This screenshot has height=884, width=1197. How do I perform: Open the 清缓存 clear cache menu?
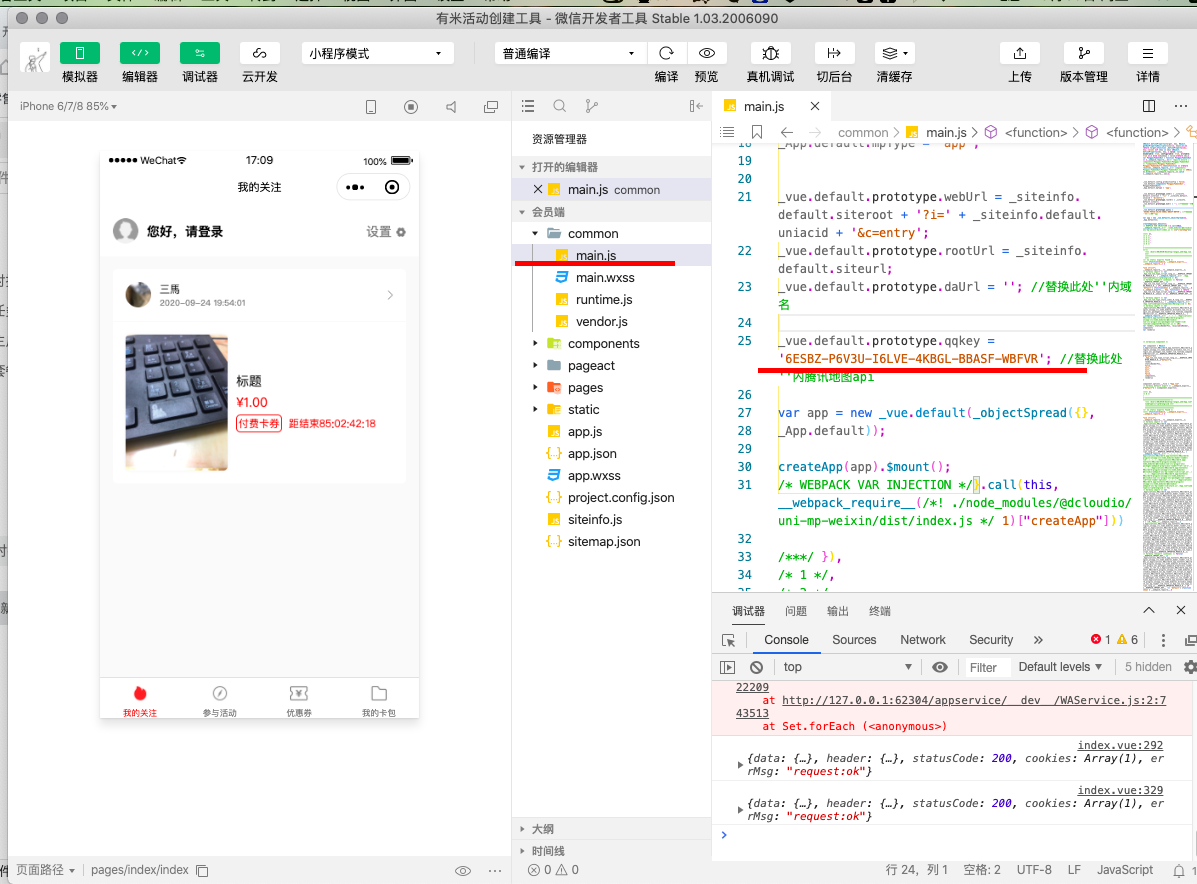pyautogui.click(x=895, y=53)
